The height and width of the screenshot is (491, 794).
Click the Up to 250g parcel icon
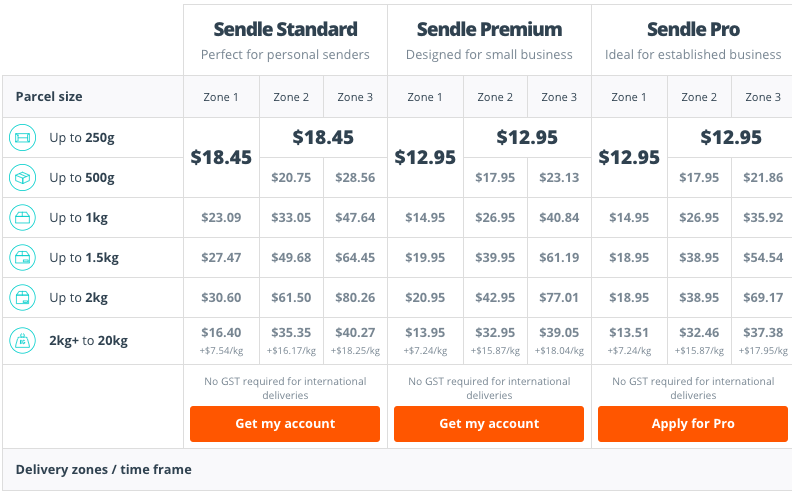tap(22, 138)
